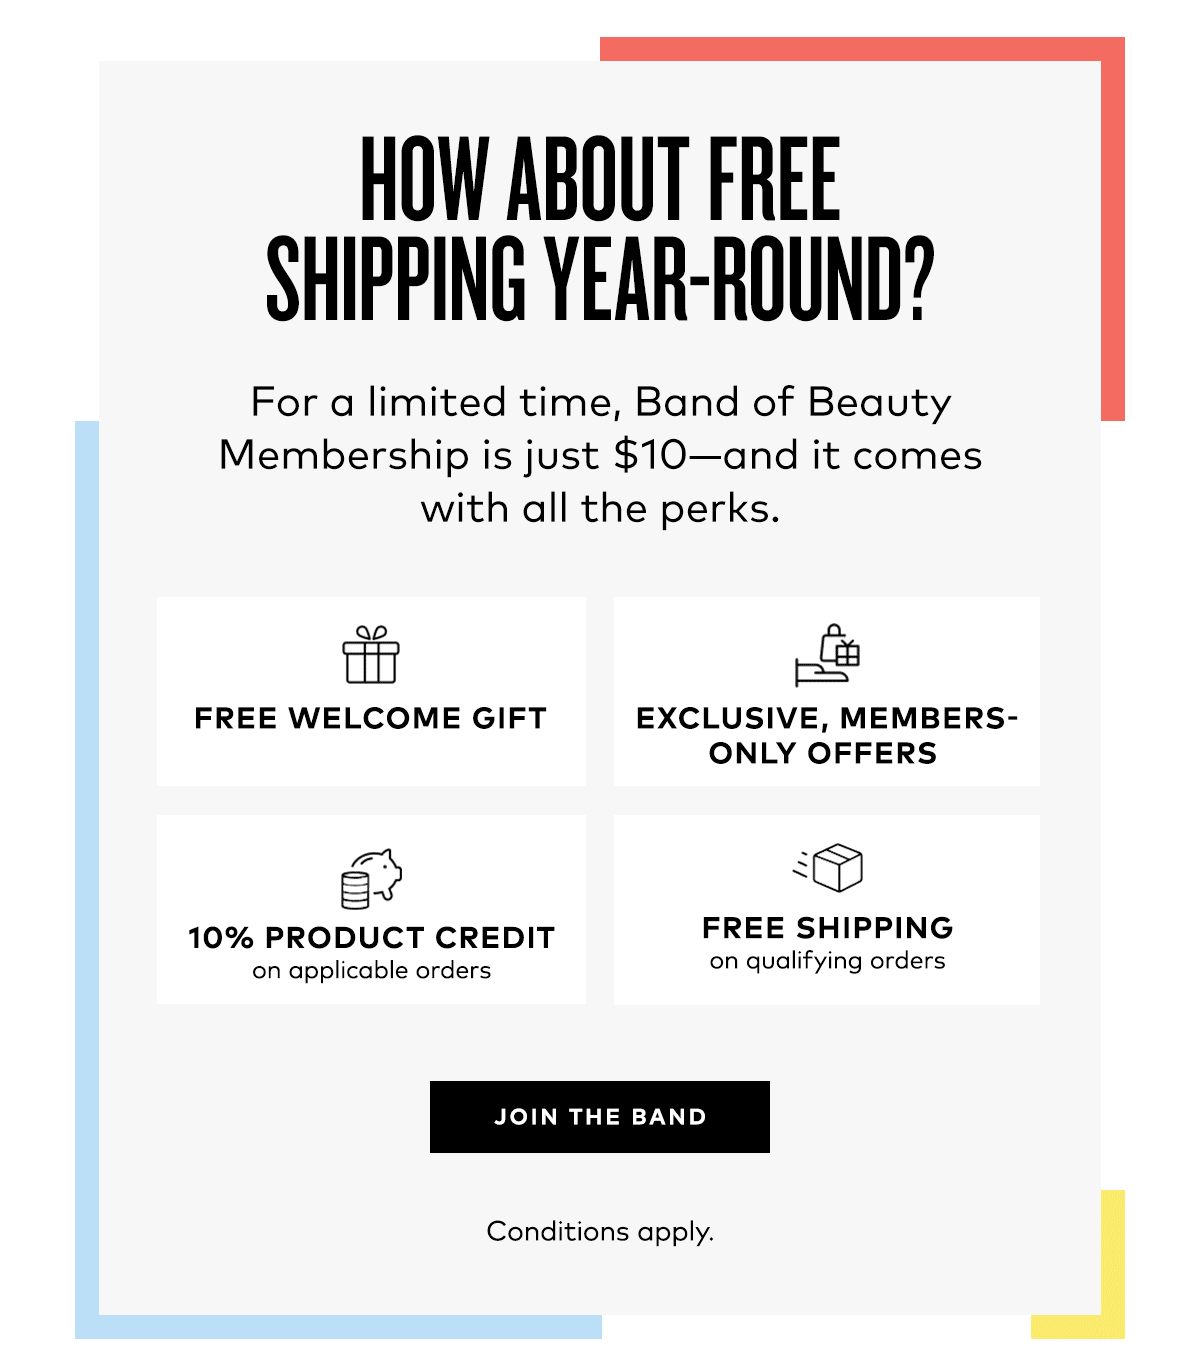Click the 'with all the perks.' text line
This screenshot has width=1200, height=1371.
600,508
